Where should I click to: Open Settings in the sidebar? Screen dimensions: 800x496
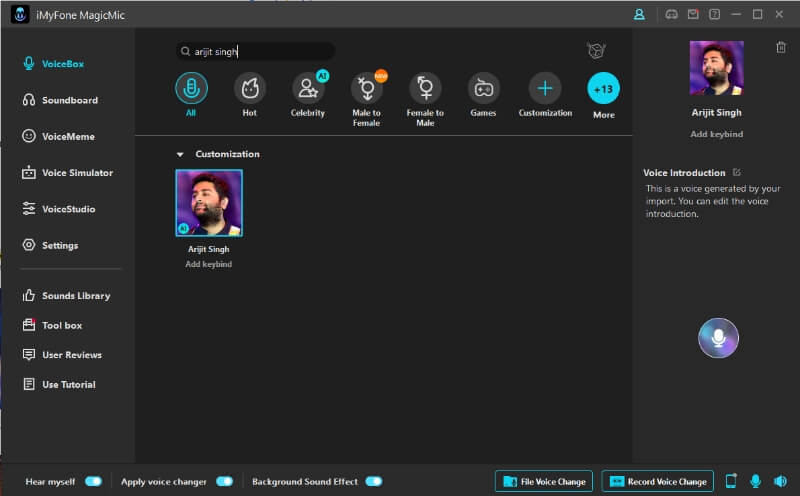(x=51, y=245)
